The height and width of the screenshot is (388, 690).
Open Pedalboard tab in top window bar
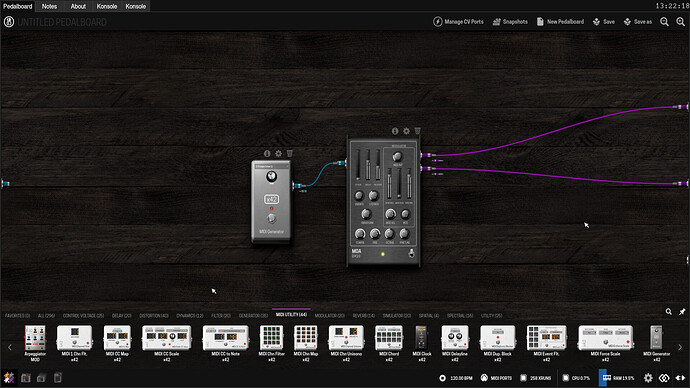point(18,6)
